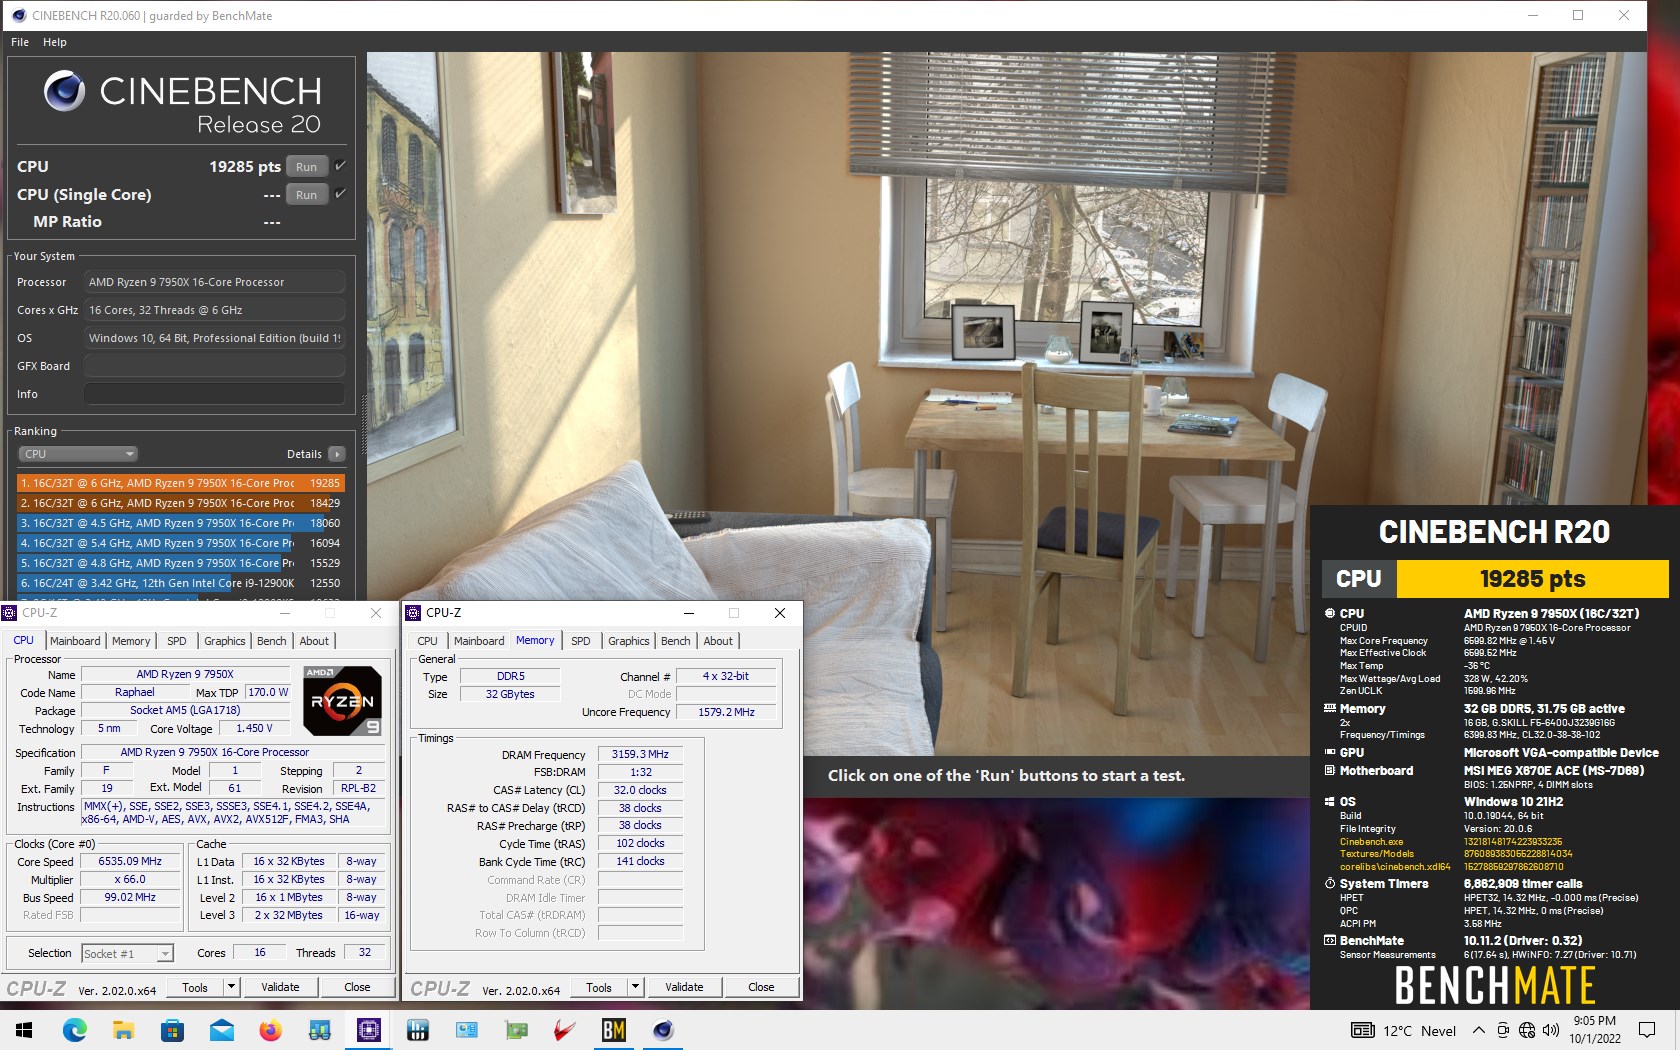Click the Tools button in right CPU-Z
1680x1050 pixels.
(599, 987)
